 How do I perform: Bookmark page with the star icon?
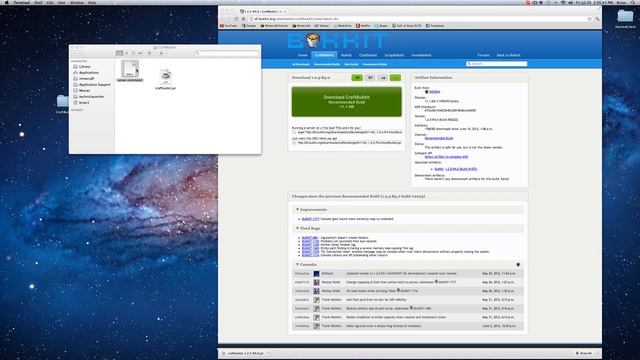[x=589, y=19]
